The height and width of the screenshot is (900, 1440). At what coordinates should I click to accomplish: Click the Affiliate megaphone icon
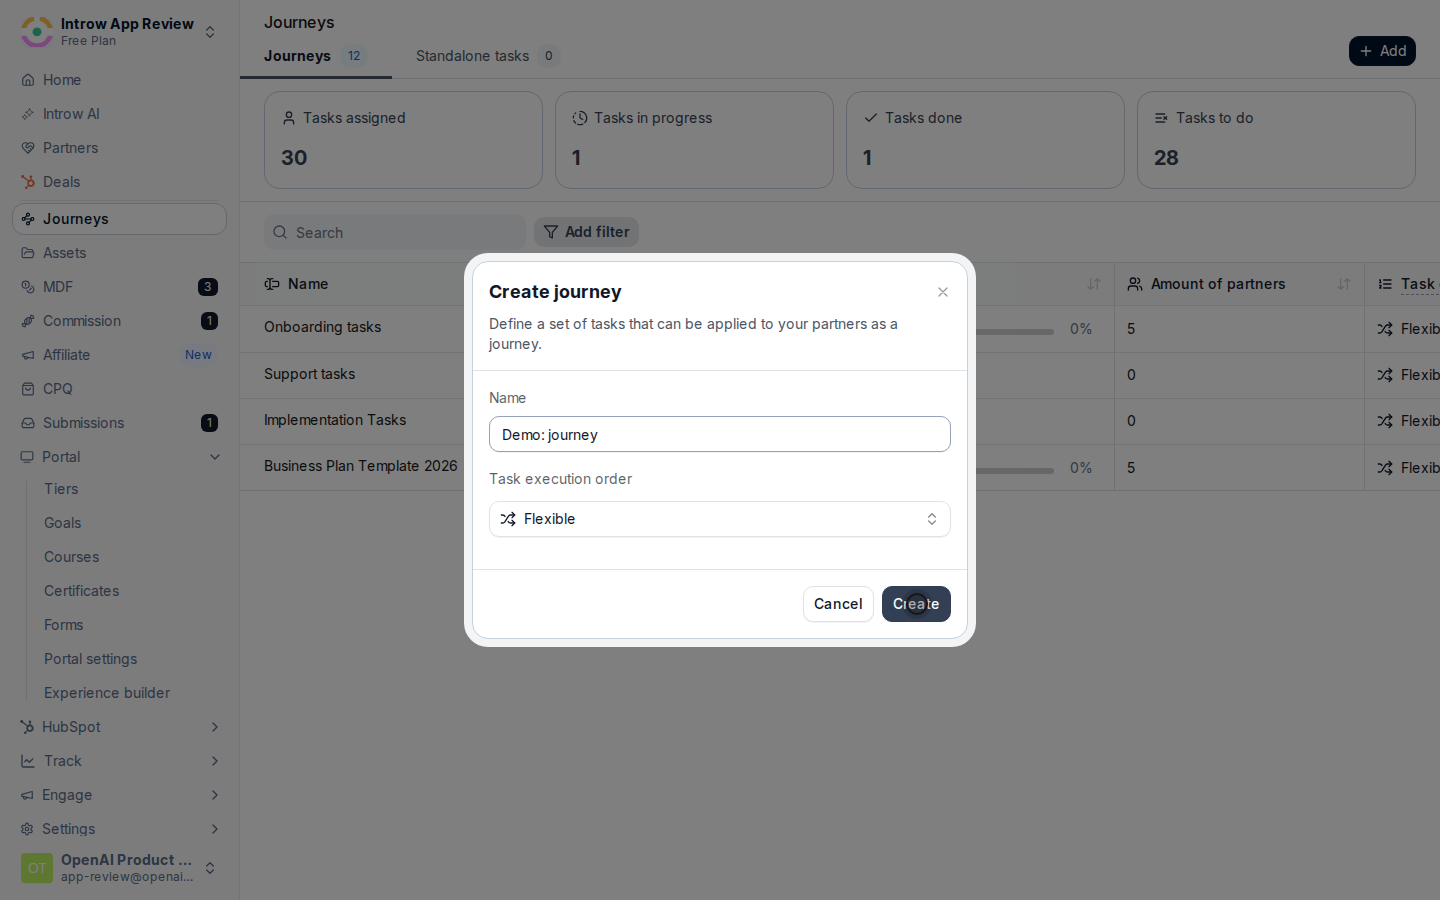pos(28,355)
